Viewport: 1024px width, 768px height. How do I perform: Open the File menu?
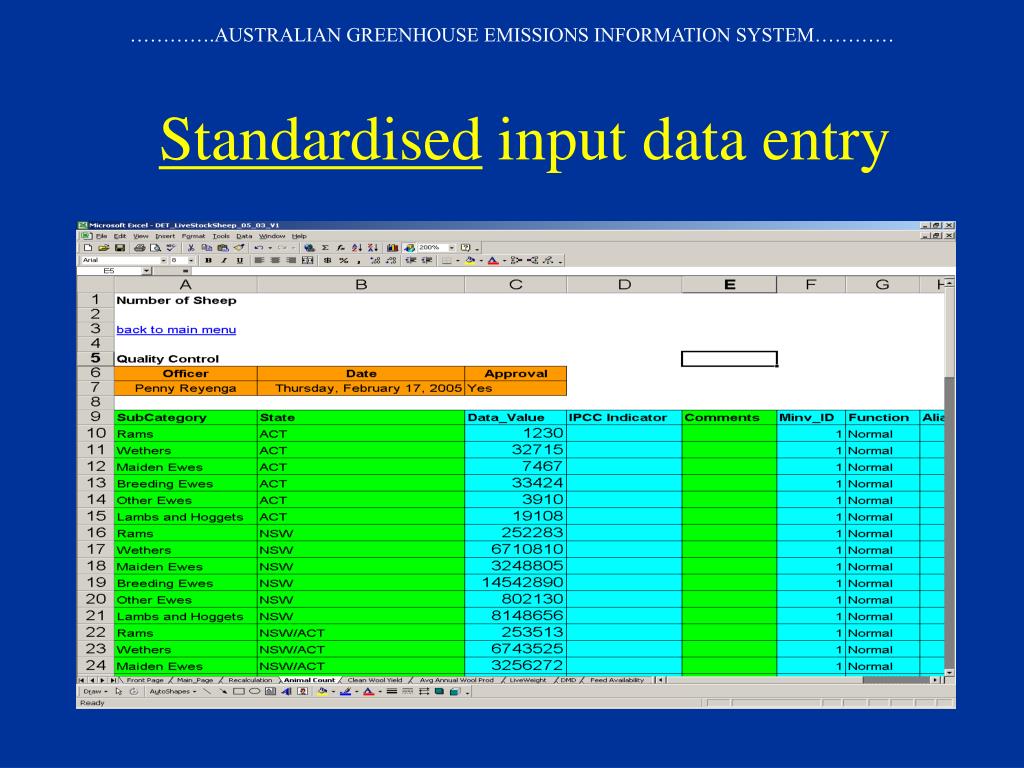point(102,236)
